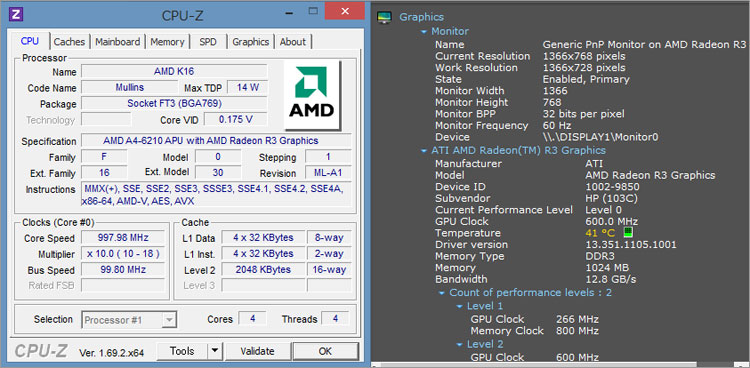Click the Multiplier value x 10.0
Viewport: 750px width, 368px height.
(123, 254)
